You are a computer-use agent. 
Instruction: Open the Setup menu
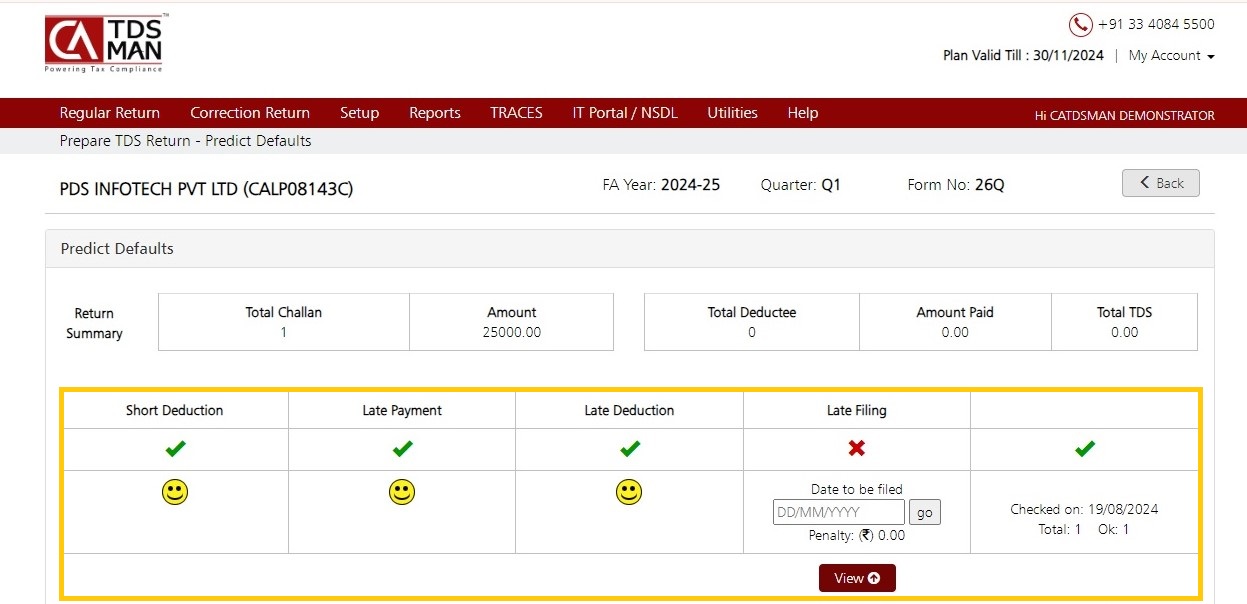coord(359,113)
